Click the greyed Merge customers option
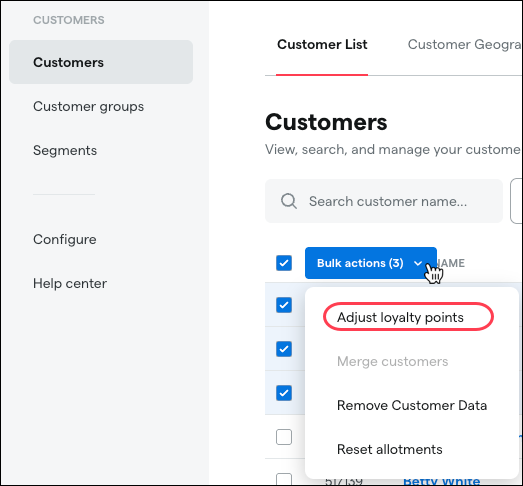Viewport: 523px width, 486px height. 393,361
